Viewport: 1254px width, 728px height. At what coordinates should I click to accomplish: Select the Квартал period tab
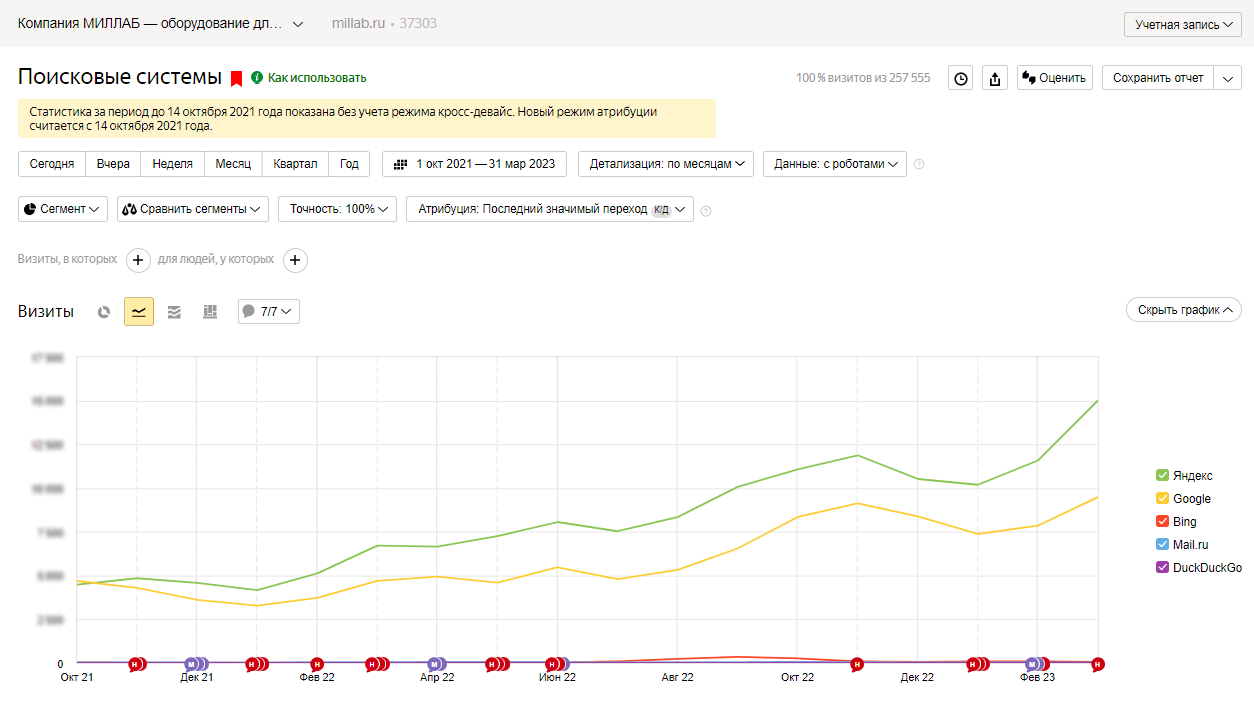click(295, 164)
